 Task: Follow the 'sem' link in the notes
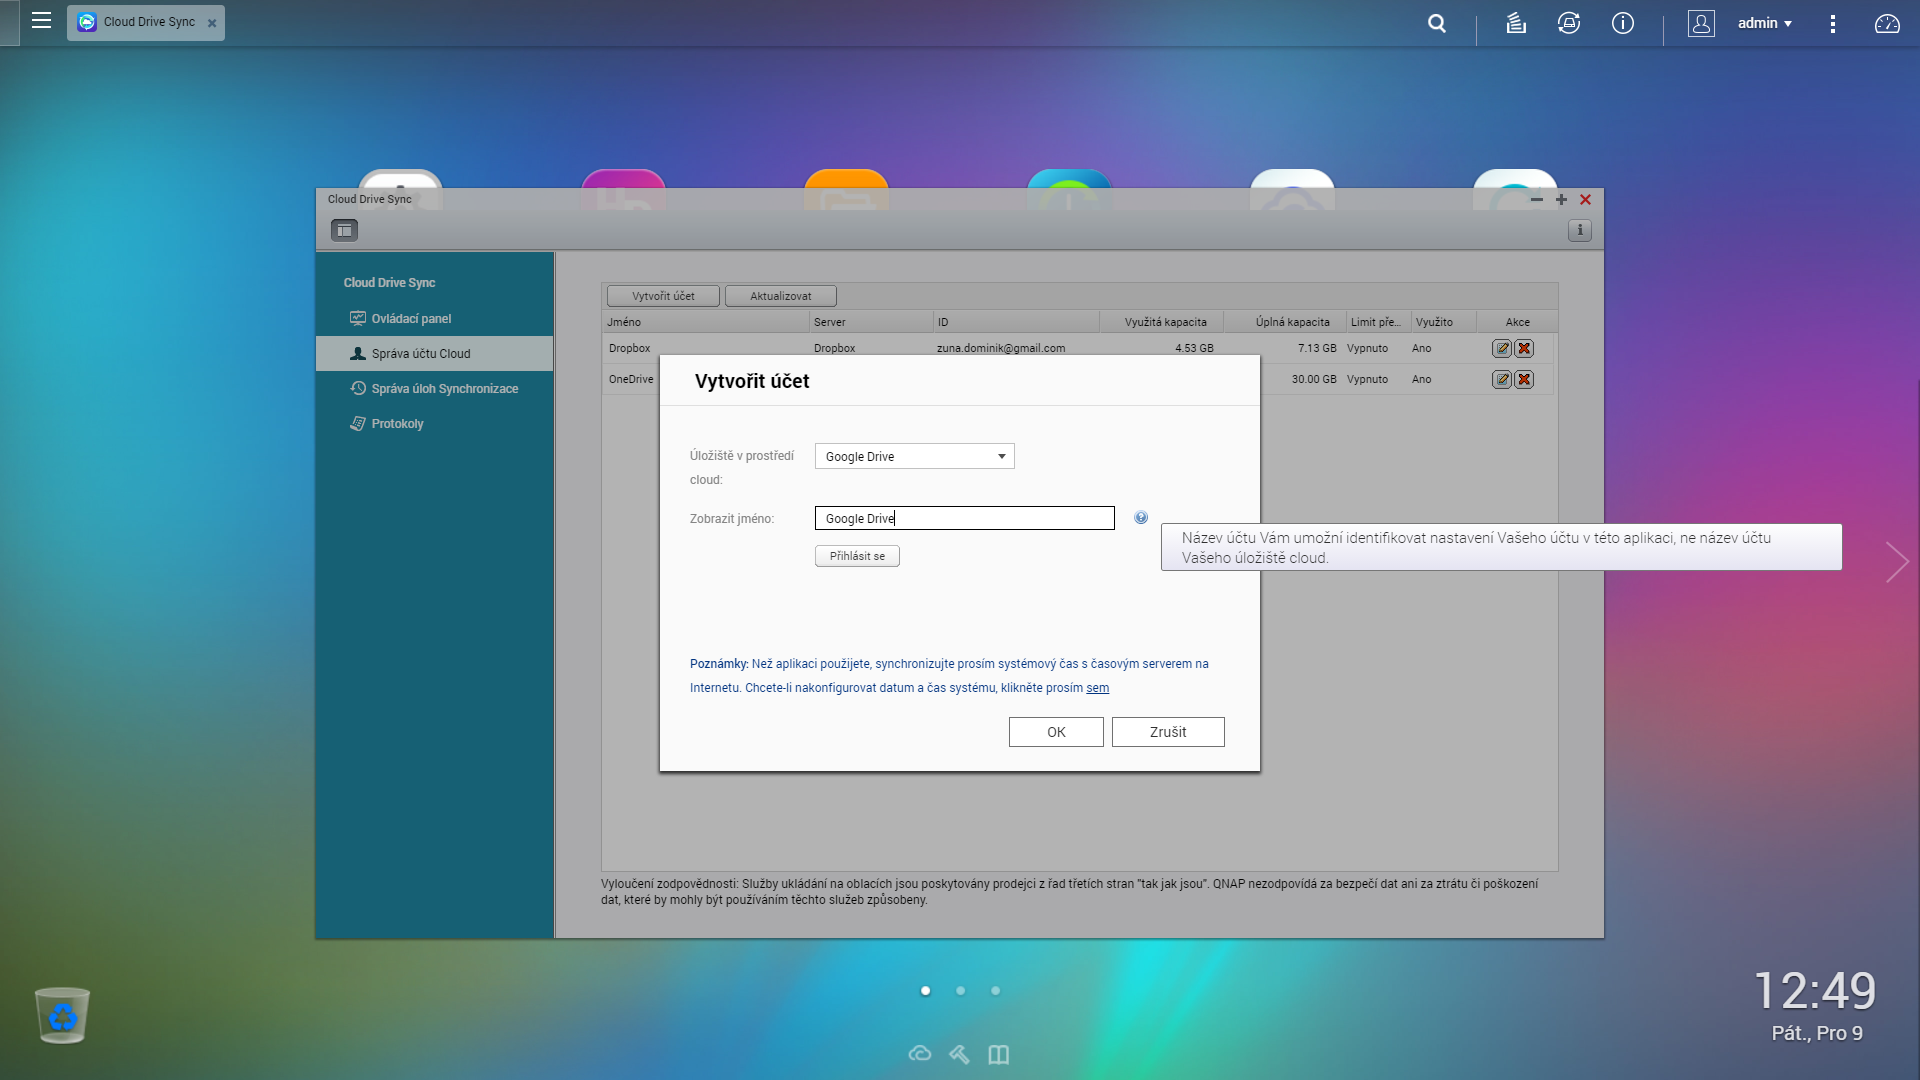pyautogui.click(x=1097, y=688)
